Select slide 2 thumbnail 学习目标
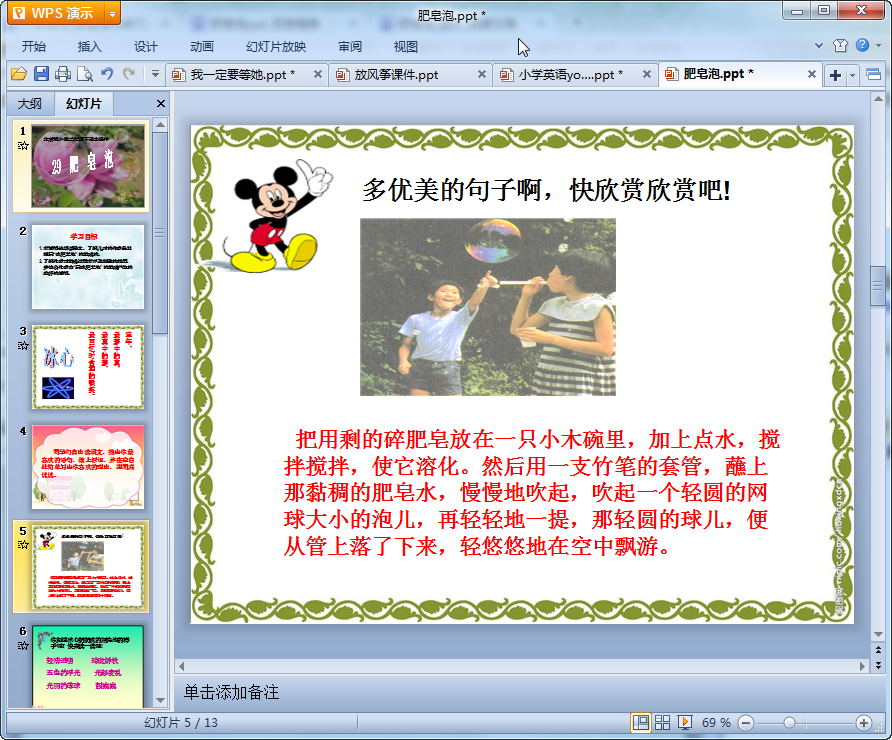Screen dimensions: 892x740 click(88, 267)
